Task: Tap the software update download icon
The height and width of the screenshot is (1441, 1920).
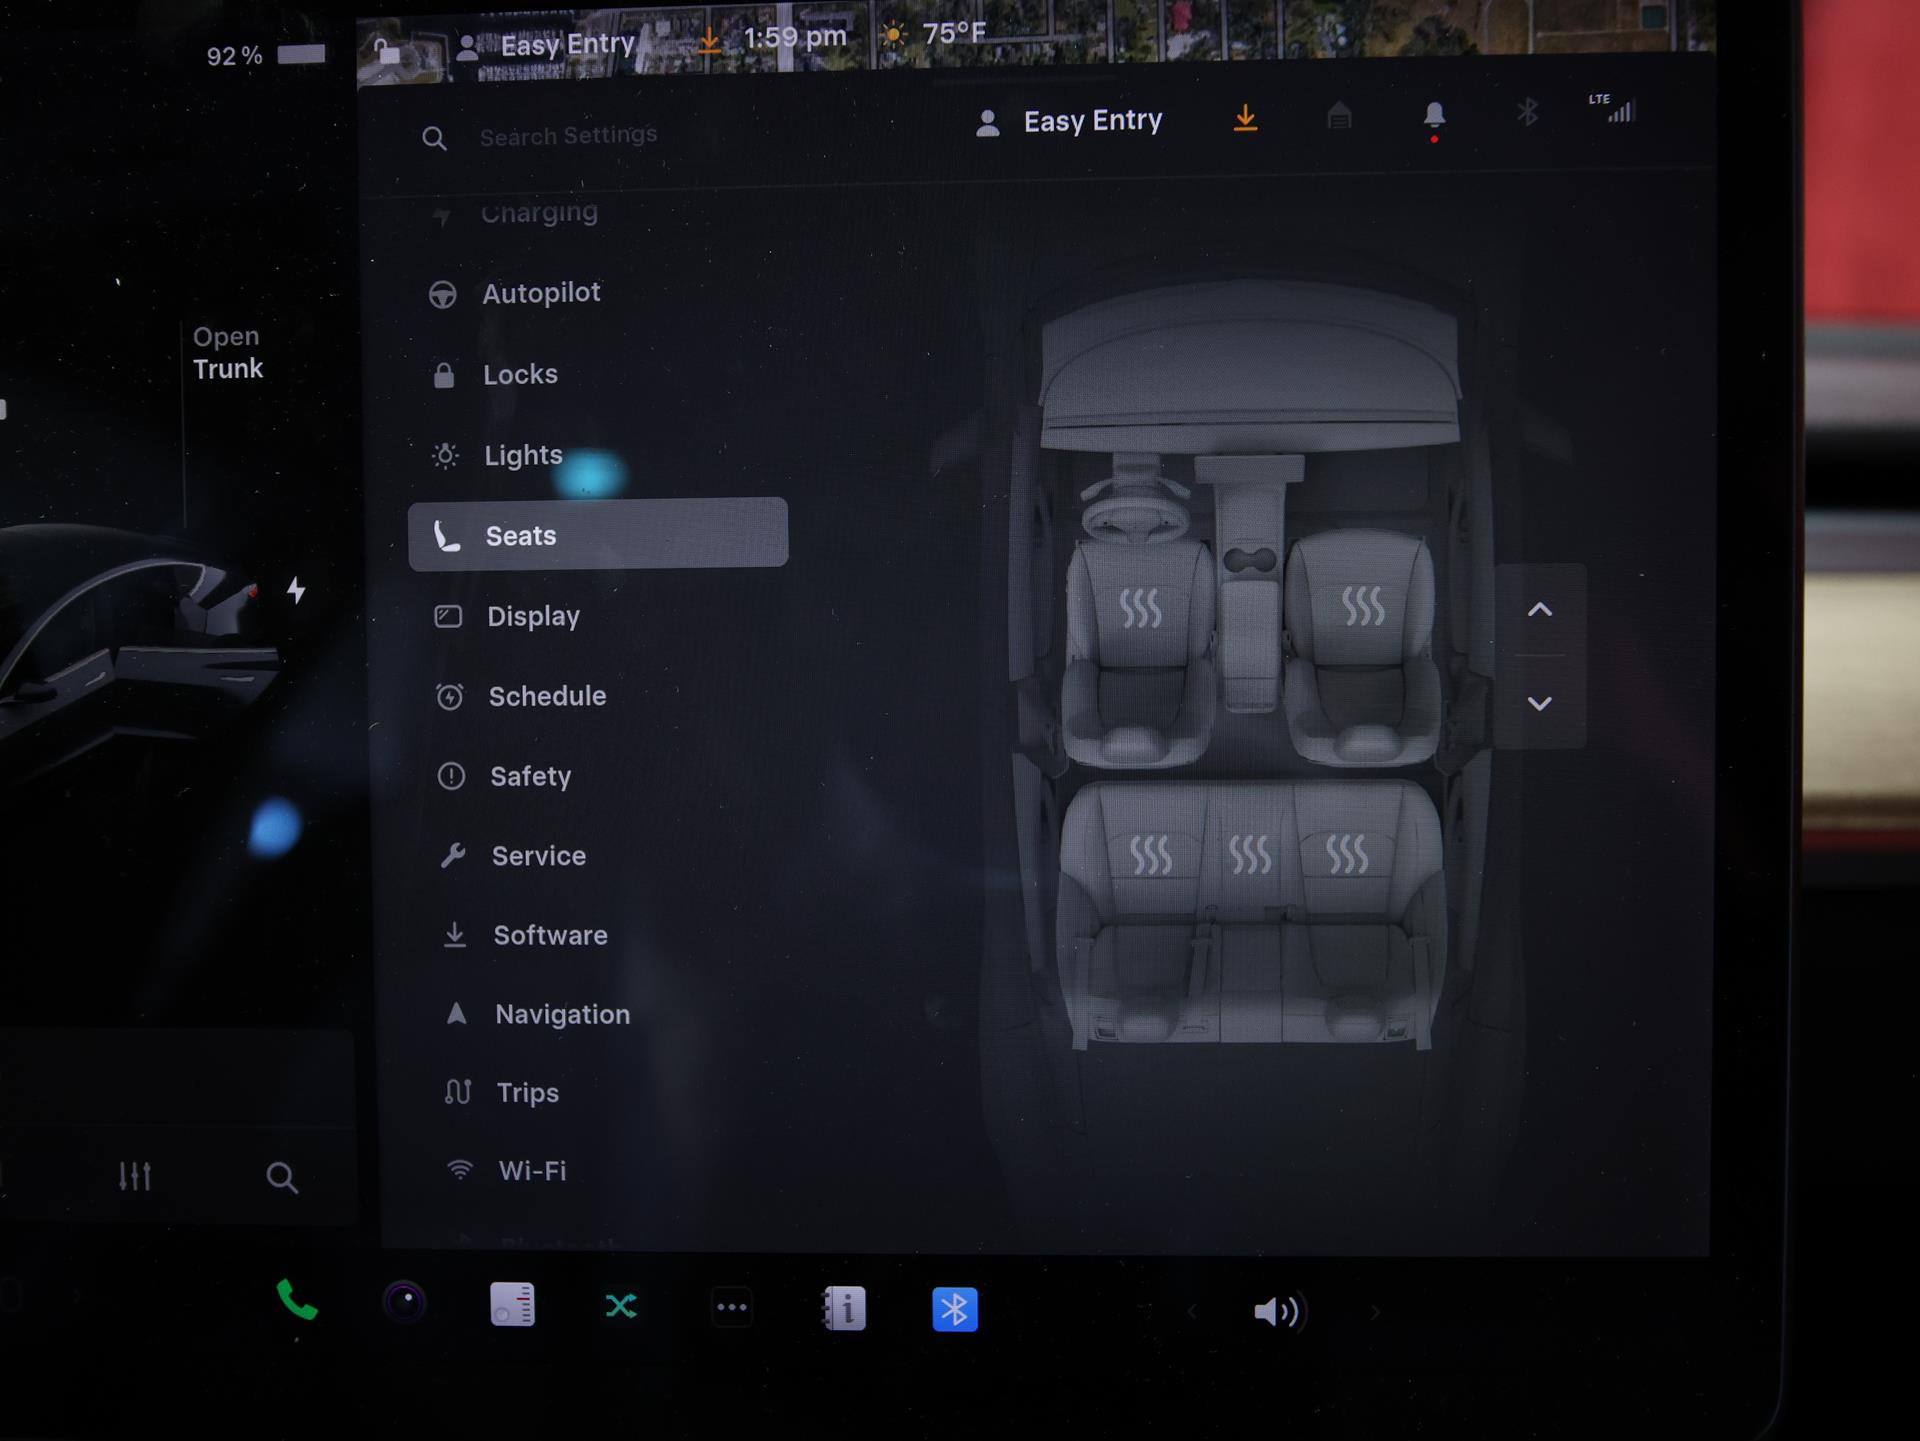Action: [x=1245, y=118]
